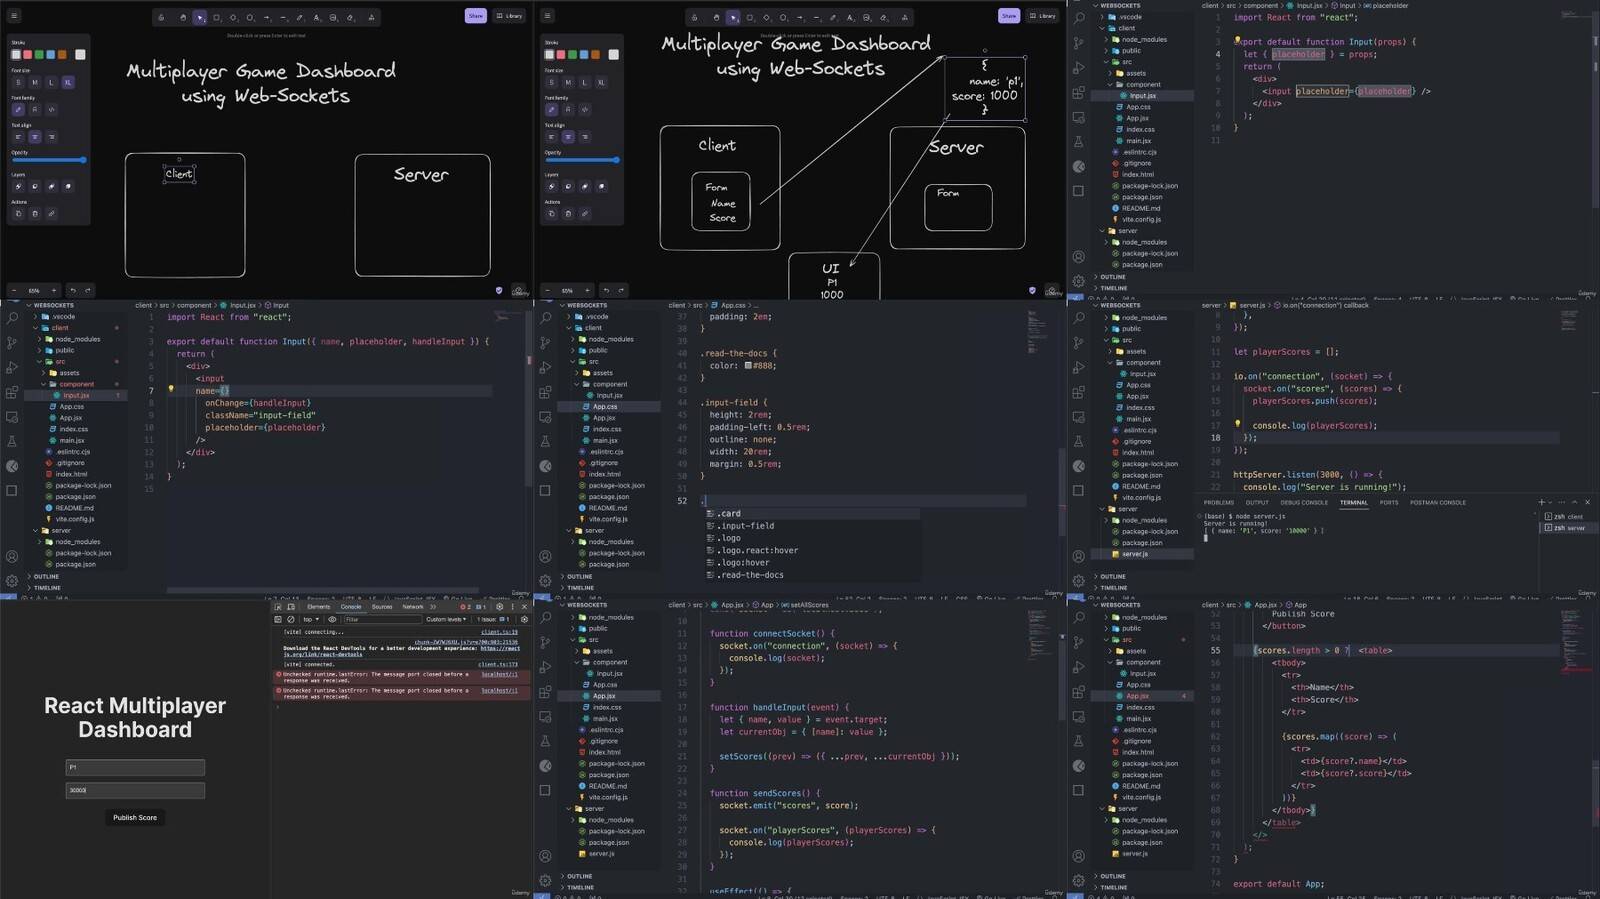Select rectangle tool in Excalidraw with empty Server box
Viewport: 1600px width, 899px height.
click(x=216, y=17)
